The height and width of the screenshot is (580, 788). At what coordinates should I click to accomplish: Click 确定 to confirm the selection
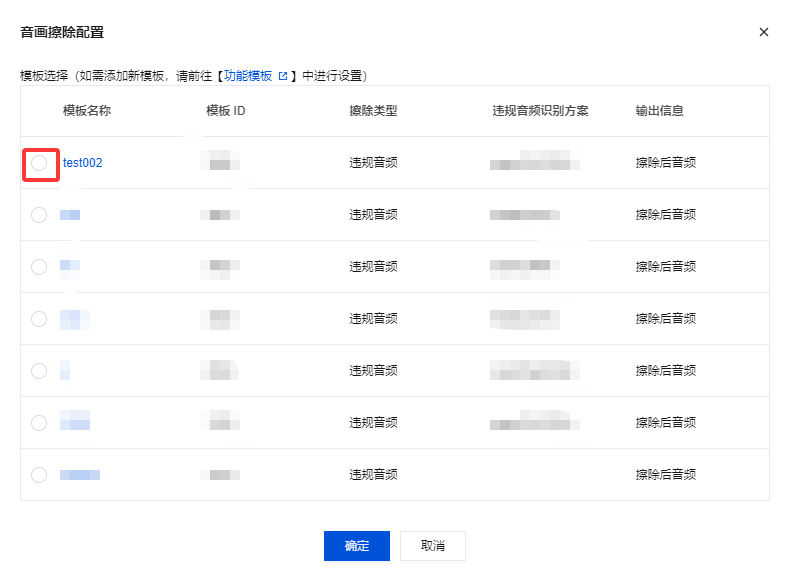click(356, 546)
